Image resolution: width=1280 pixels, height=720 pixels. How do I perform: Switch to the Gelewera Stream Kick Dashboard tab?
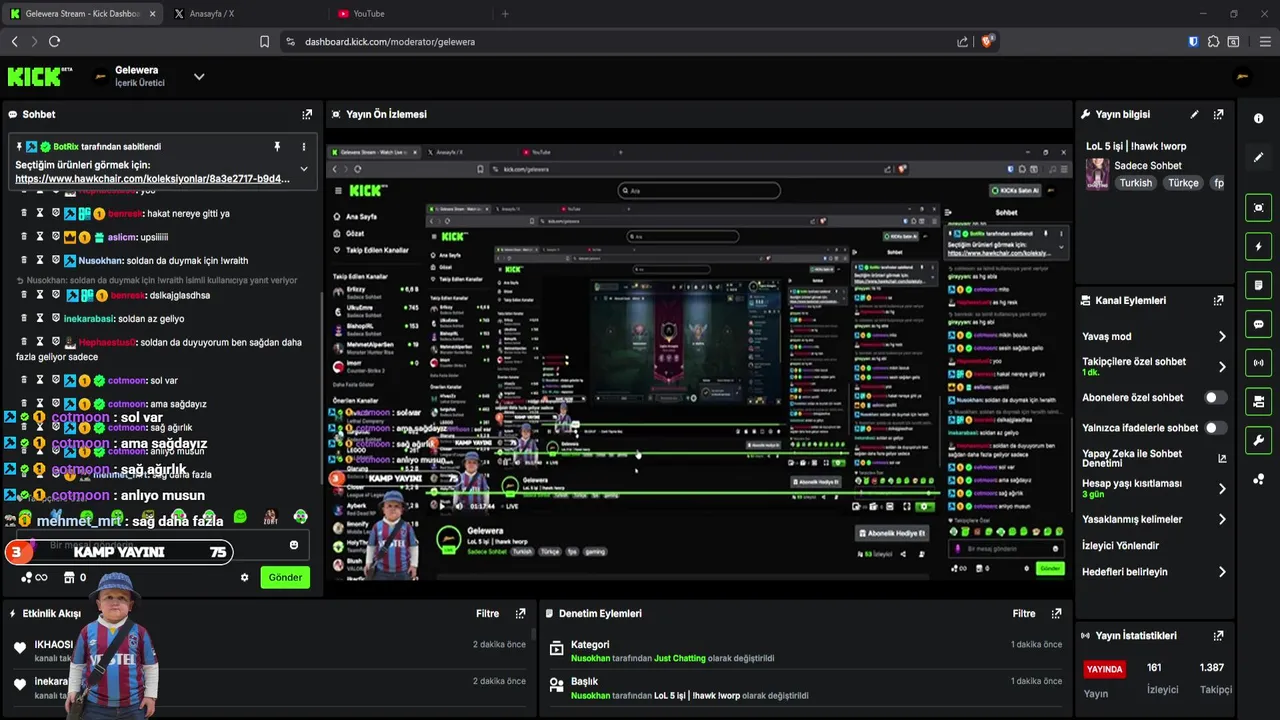point(83,14)
